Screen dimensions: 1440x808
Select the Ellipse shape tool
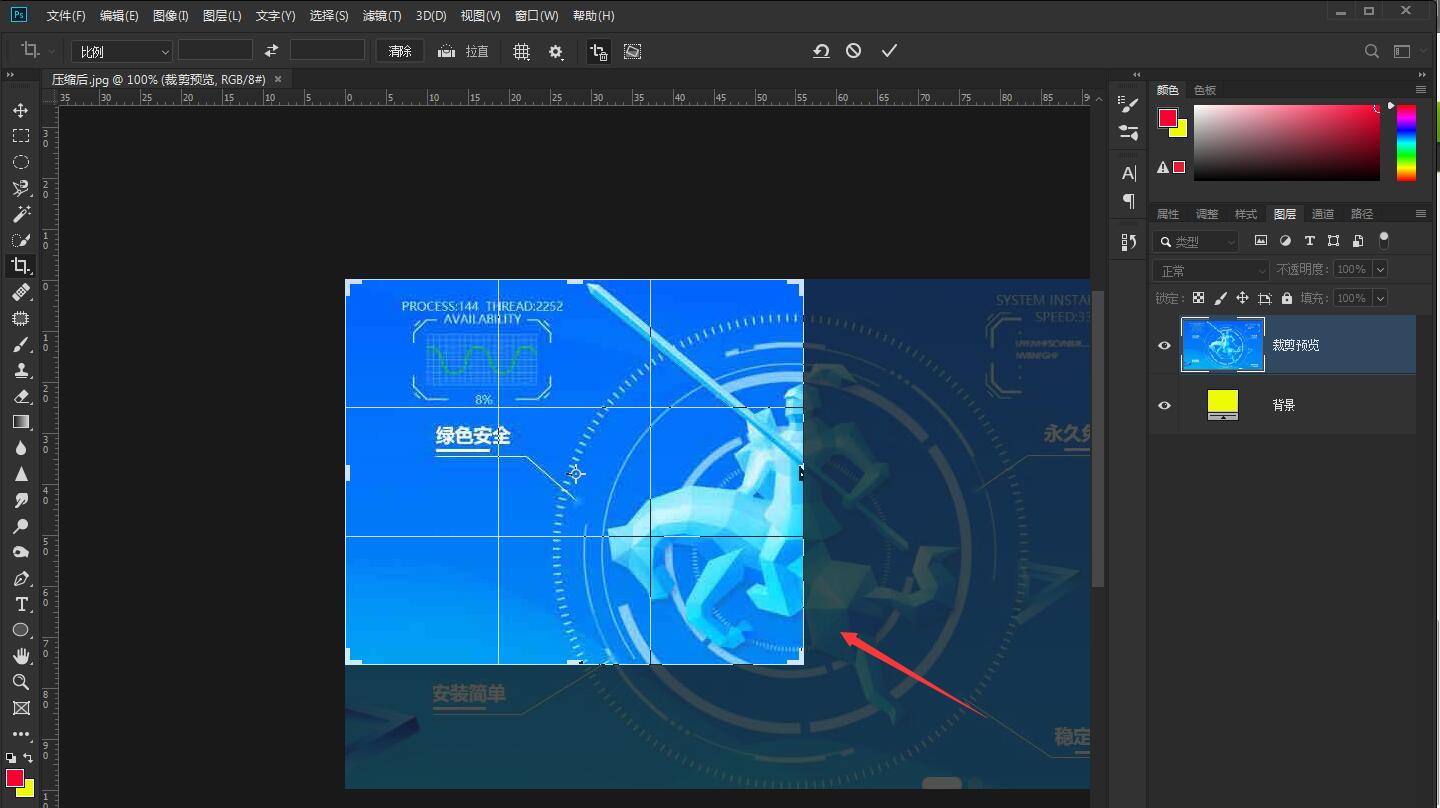click(x=20, y=630)
